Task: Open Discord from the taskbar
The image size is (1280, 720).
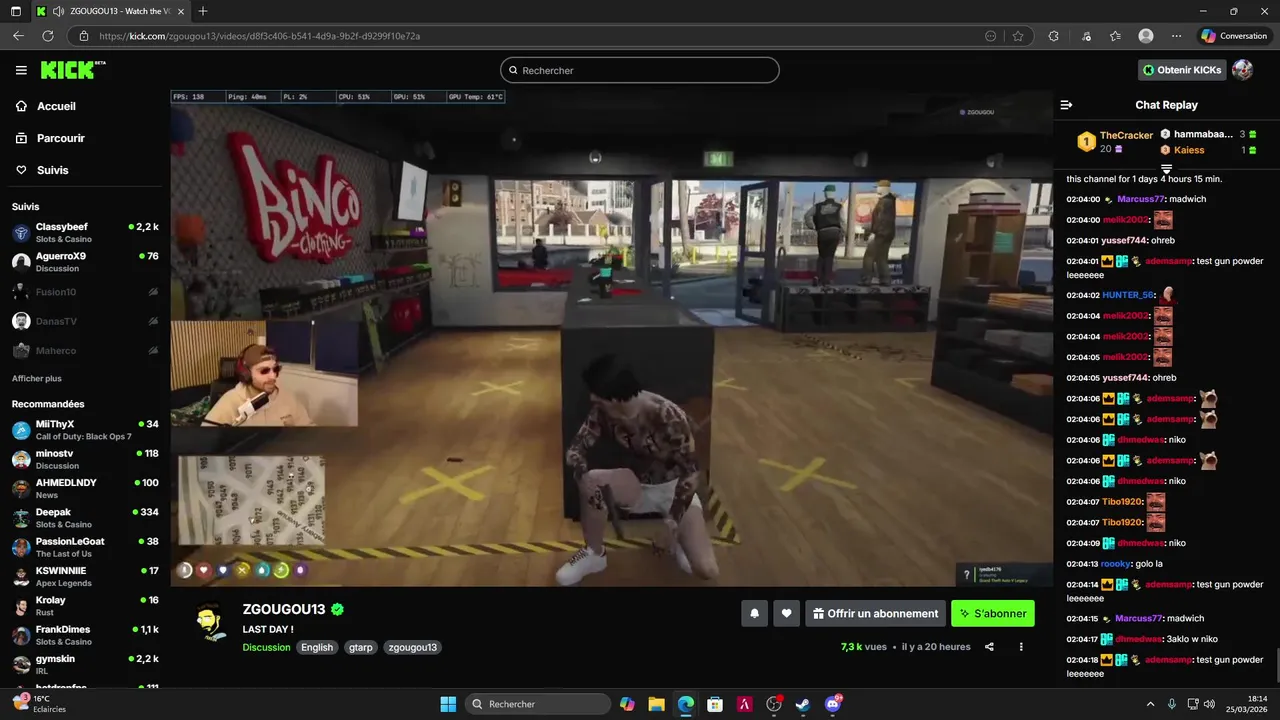Action: (x=833, y=704)
